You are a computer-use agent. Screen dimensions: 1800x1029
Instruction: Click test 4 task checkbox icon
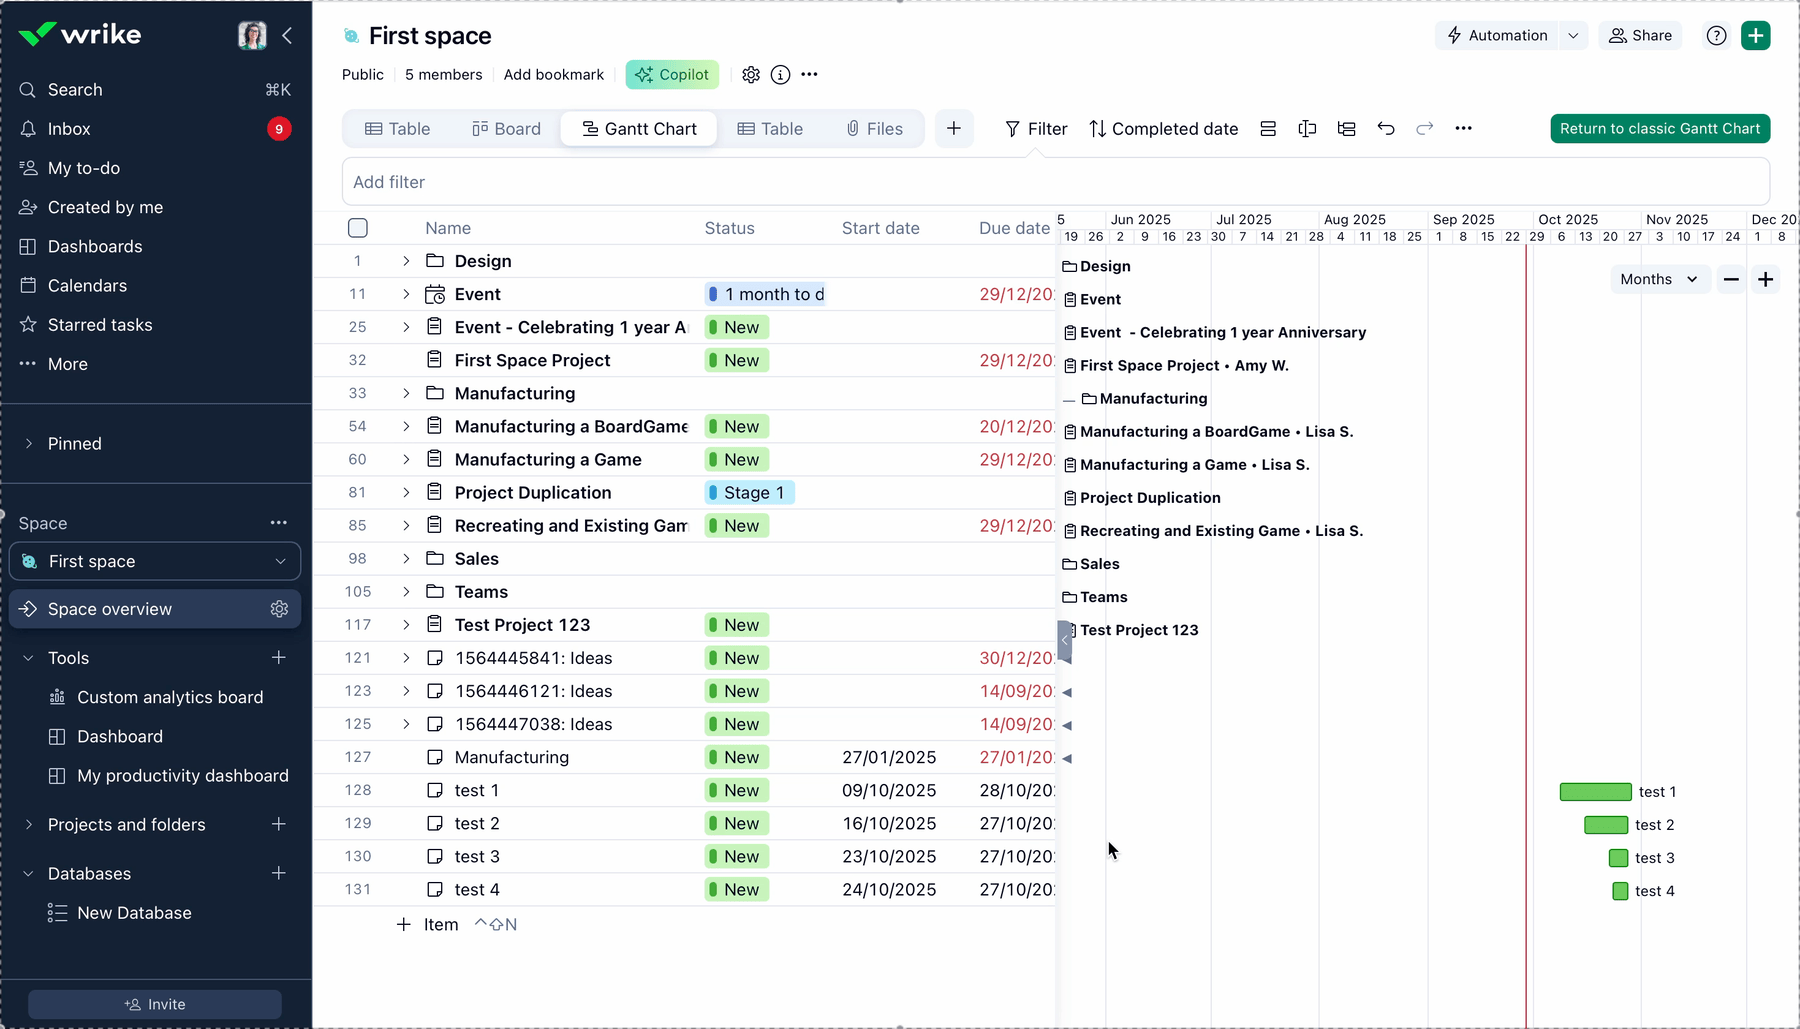click(435, 890)
